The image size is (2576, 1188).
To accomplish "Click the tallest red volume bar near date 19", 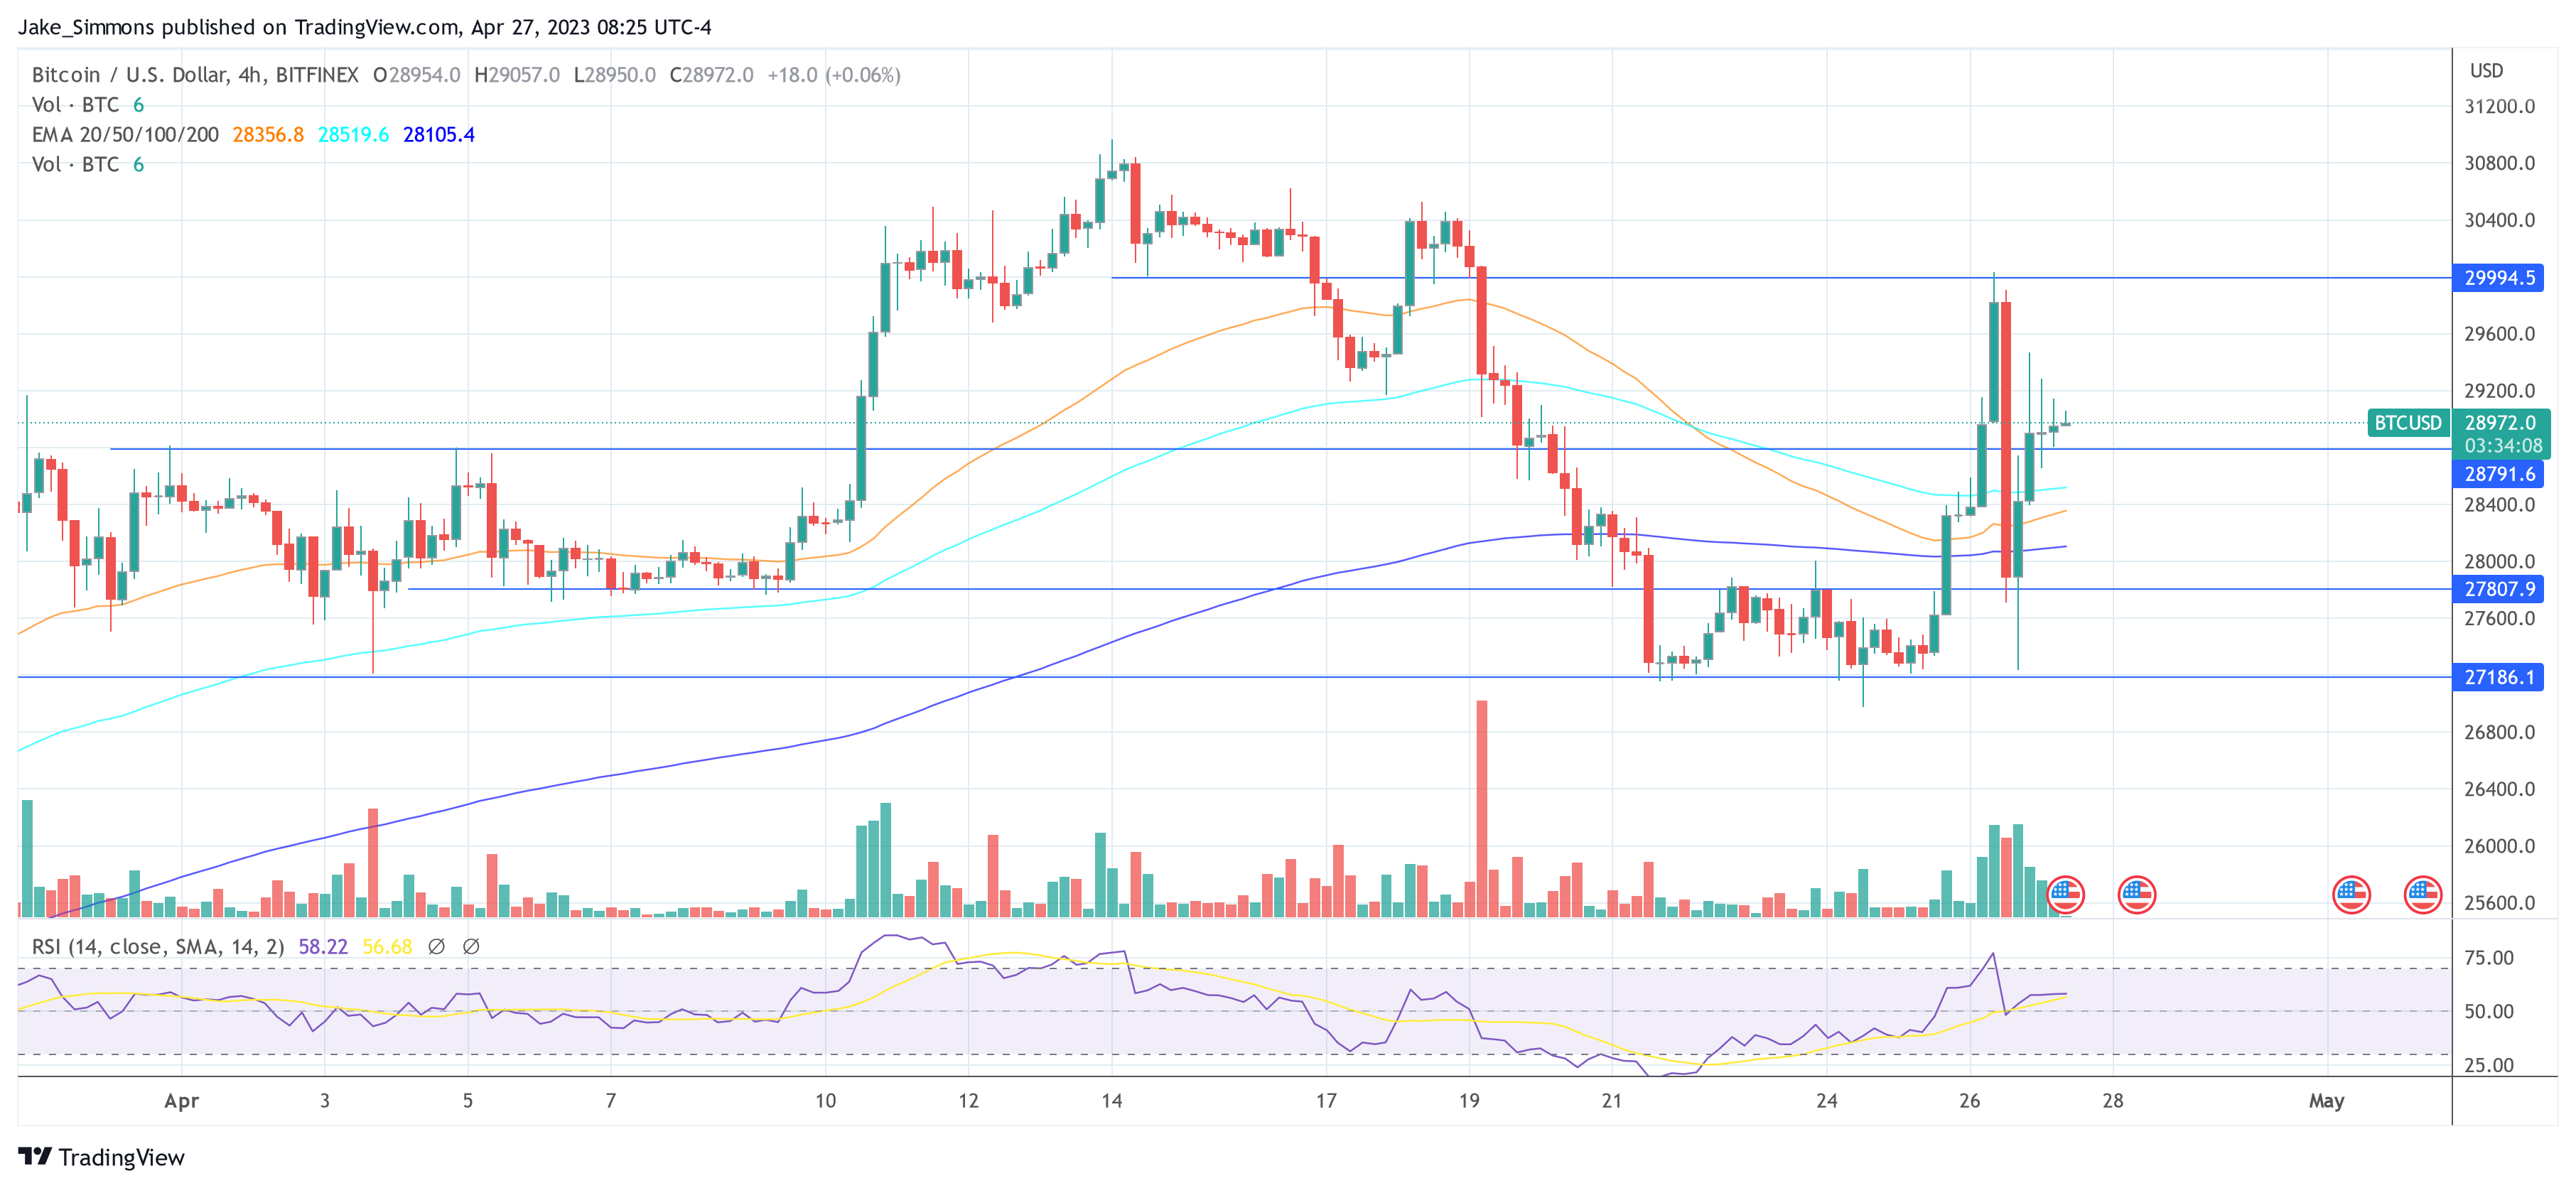I will (x=1481, y=808).
